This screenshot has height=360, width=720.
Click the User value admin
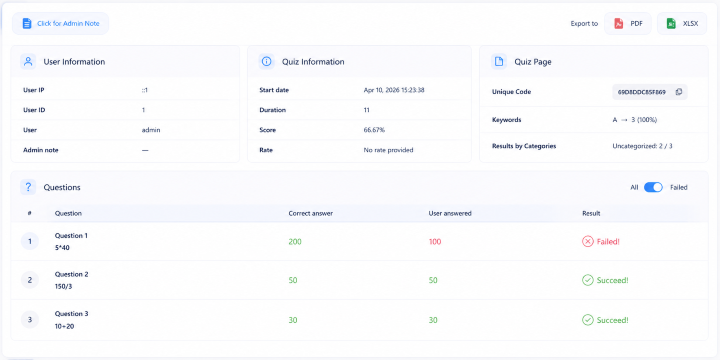151,130
